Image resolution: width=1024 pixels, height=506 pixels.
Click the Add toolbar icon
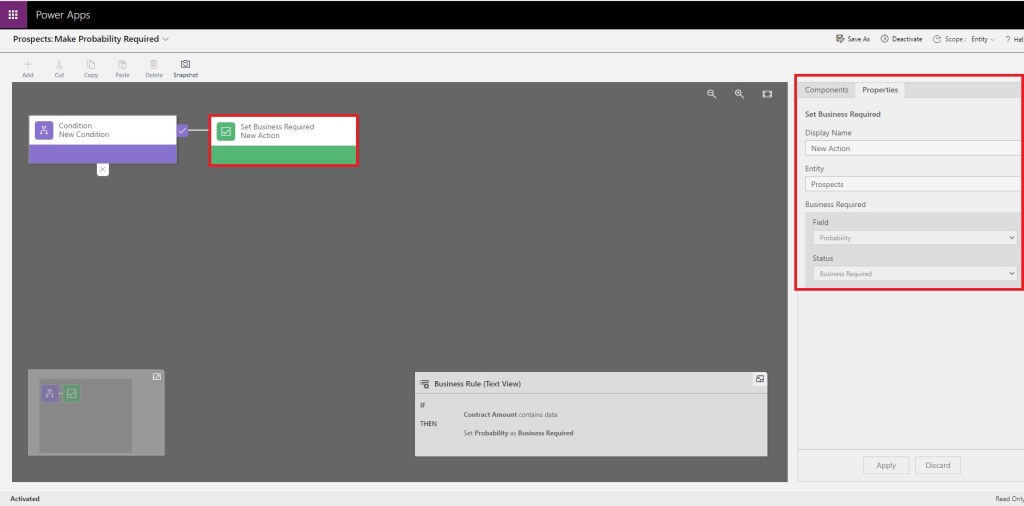click(28, 65)
